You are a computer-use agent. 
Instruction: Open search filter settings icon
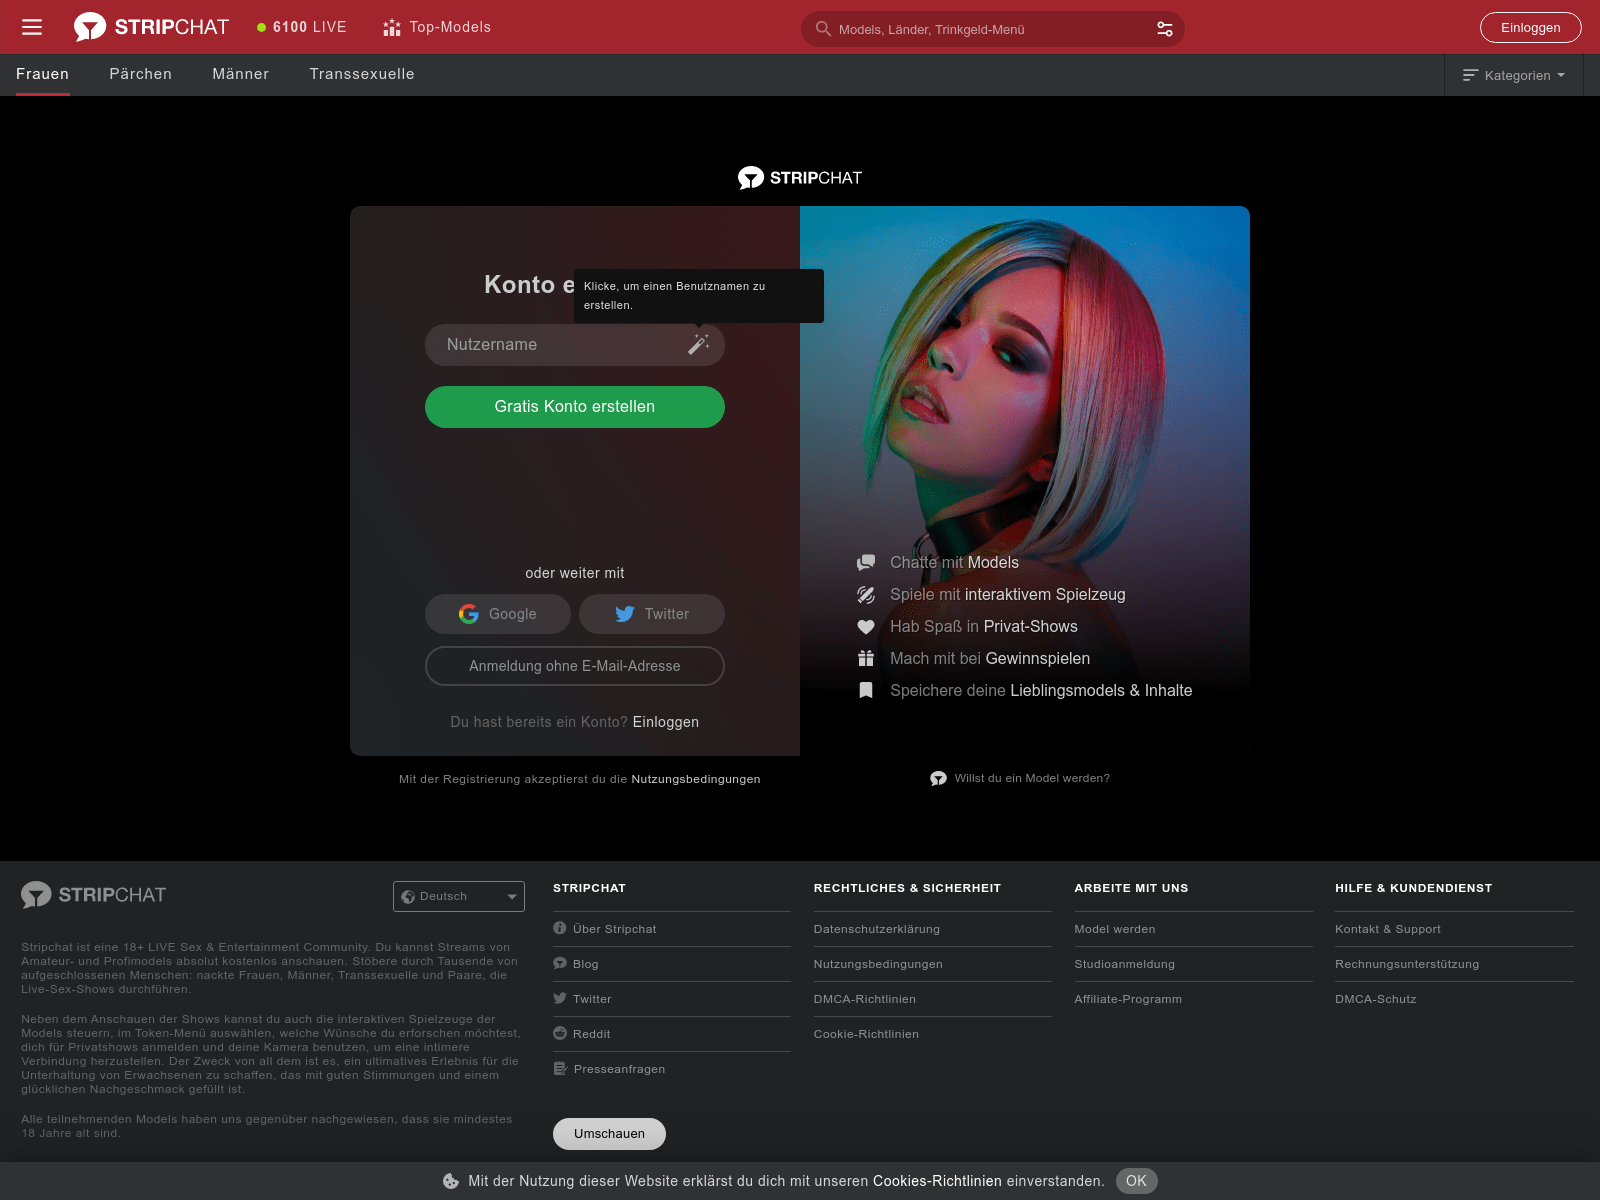click(1165, 29)
